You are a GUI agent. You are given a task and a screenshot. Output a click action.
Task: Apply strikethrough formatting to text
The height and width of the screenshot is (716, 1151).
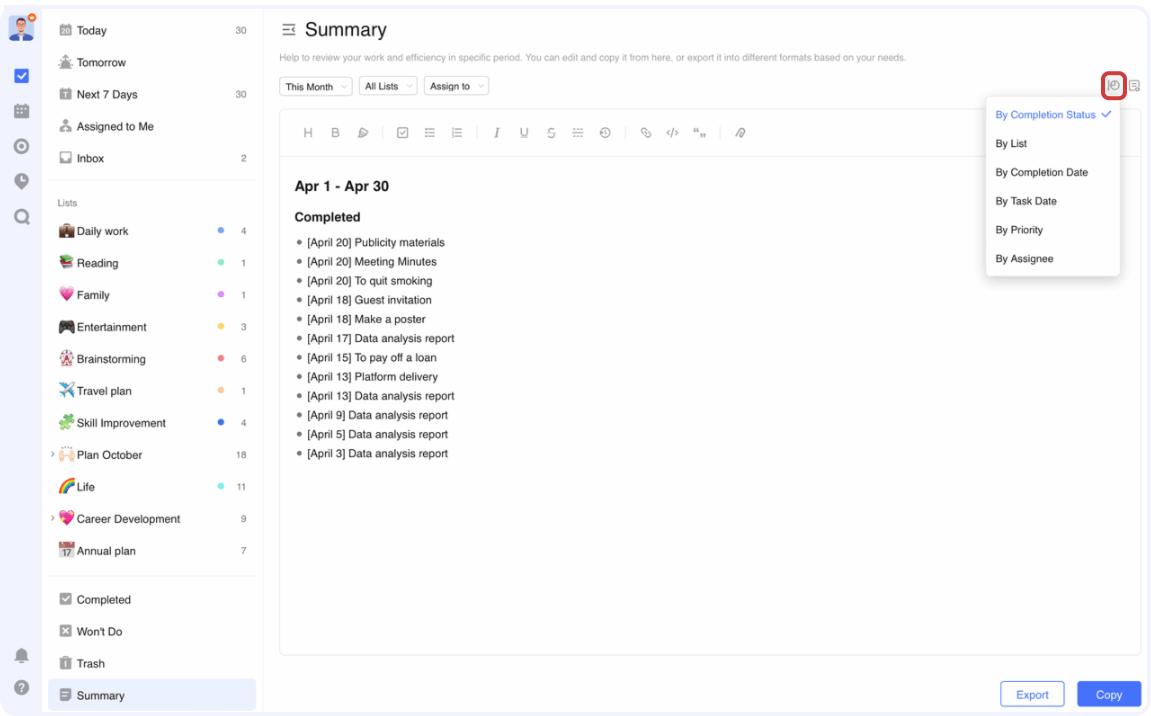[551, 133]
